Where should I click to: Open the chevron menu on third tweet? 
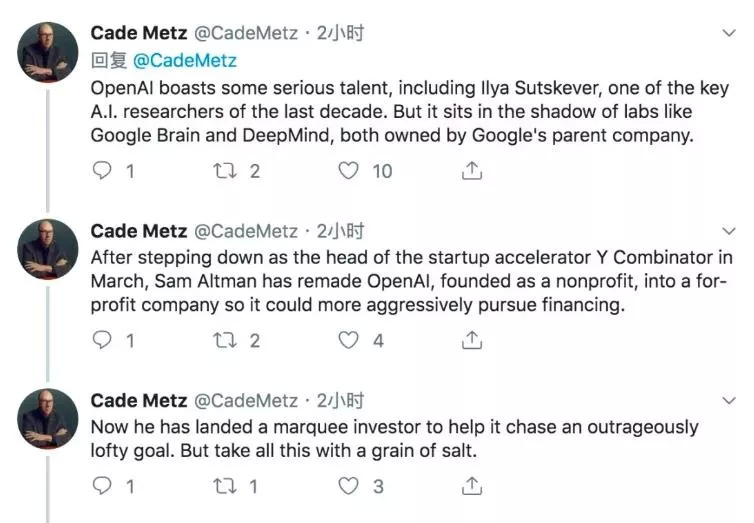[728, 401]
